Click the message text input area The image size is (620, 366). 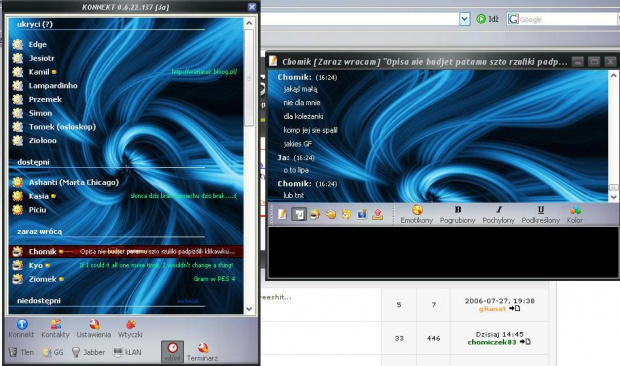443,252
